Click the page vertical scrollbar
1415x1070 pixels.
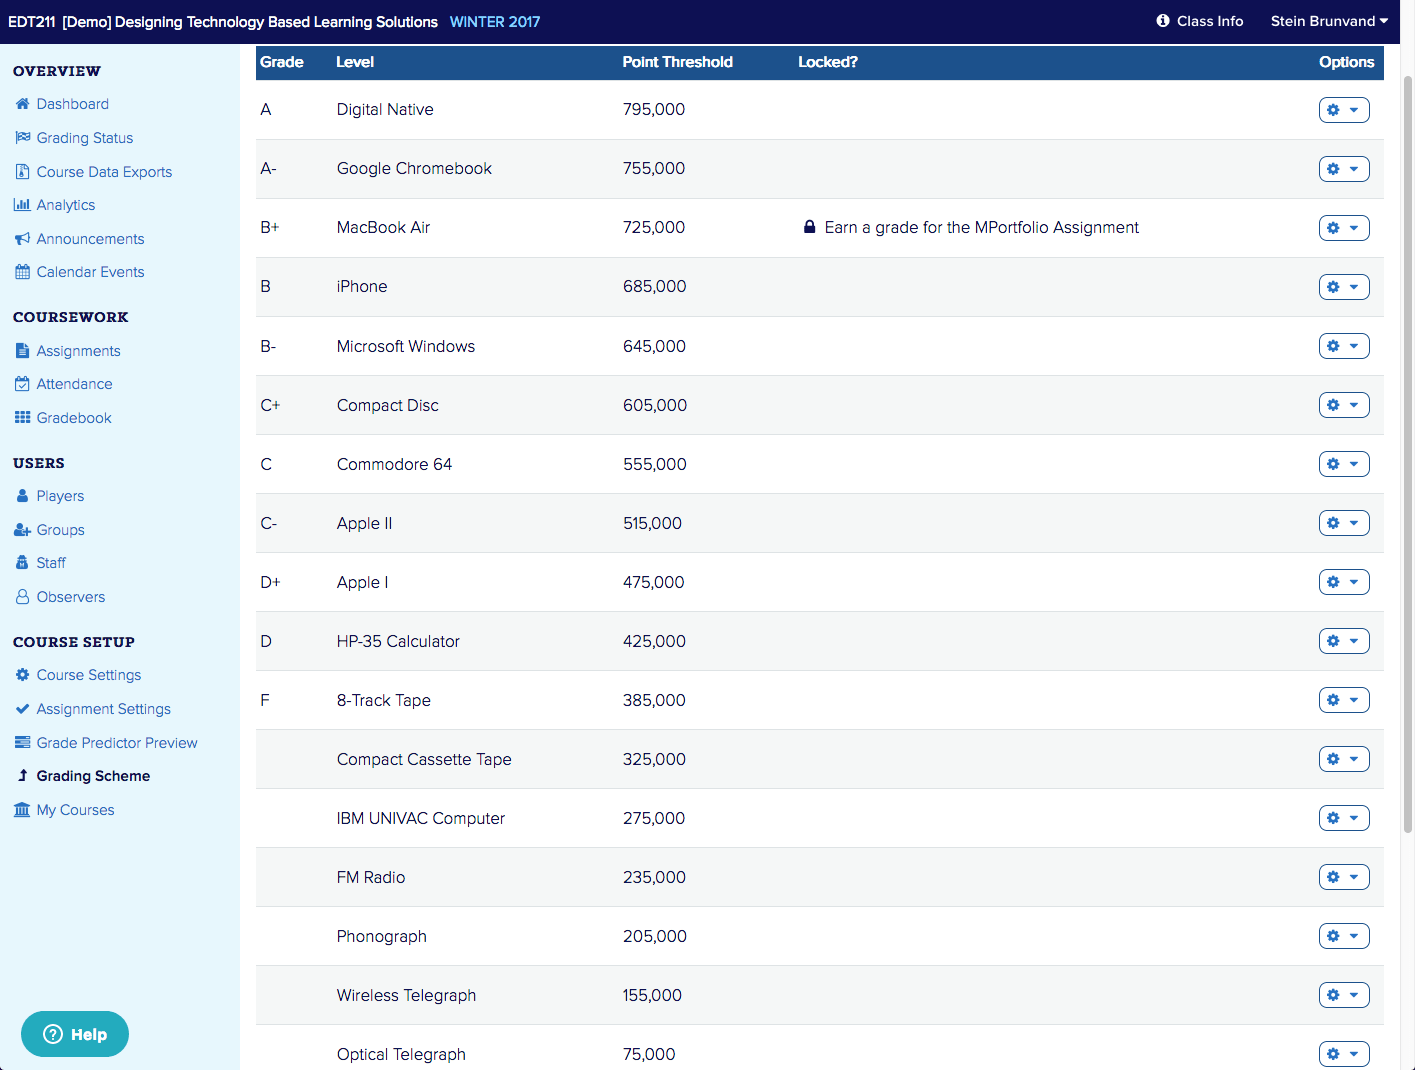tap(1408, 454)
